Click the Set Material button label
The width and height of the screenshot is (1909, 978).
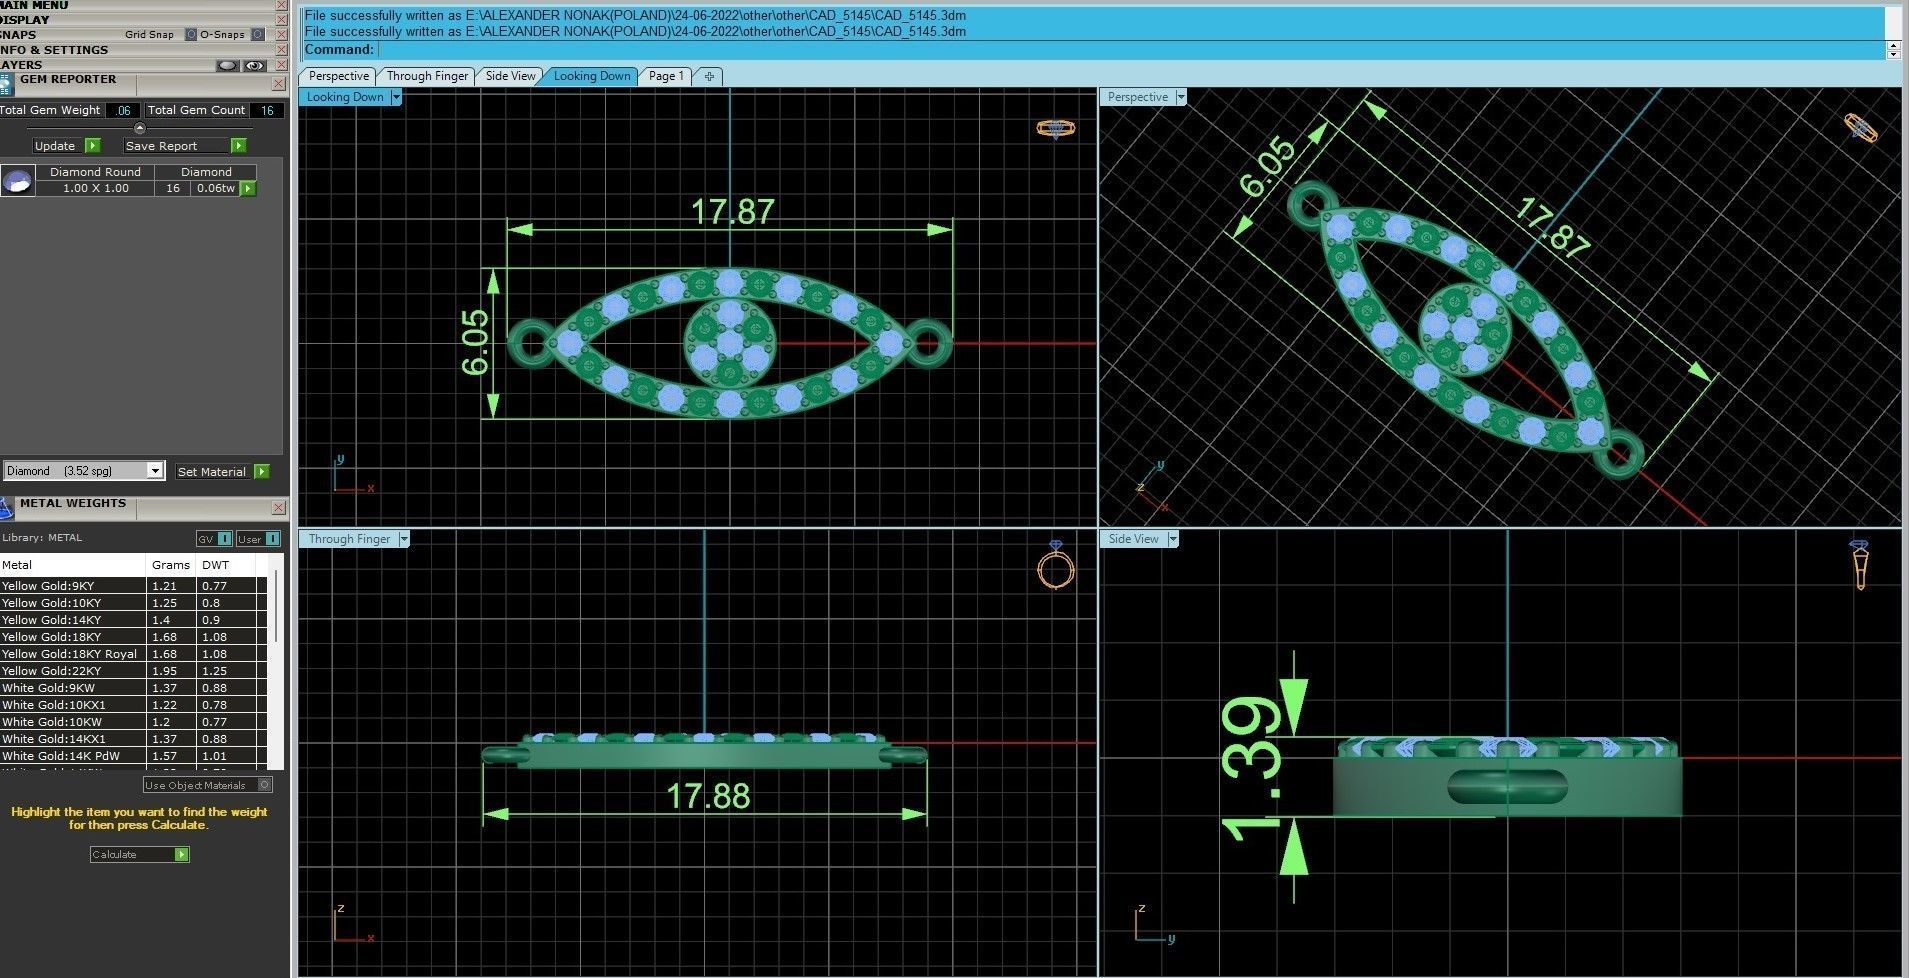click(211, 471)
